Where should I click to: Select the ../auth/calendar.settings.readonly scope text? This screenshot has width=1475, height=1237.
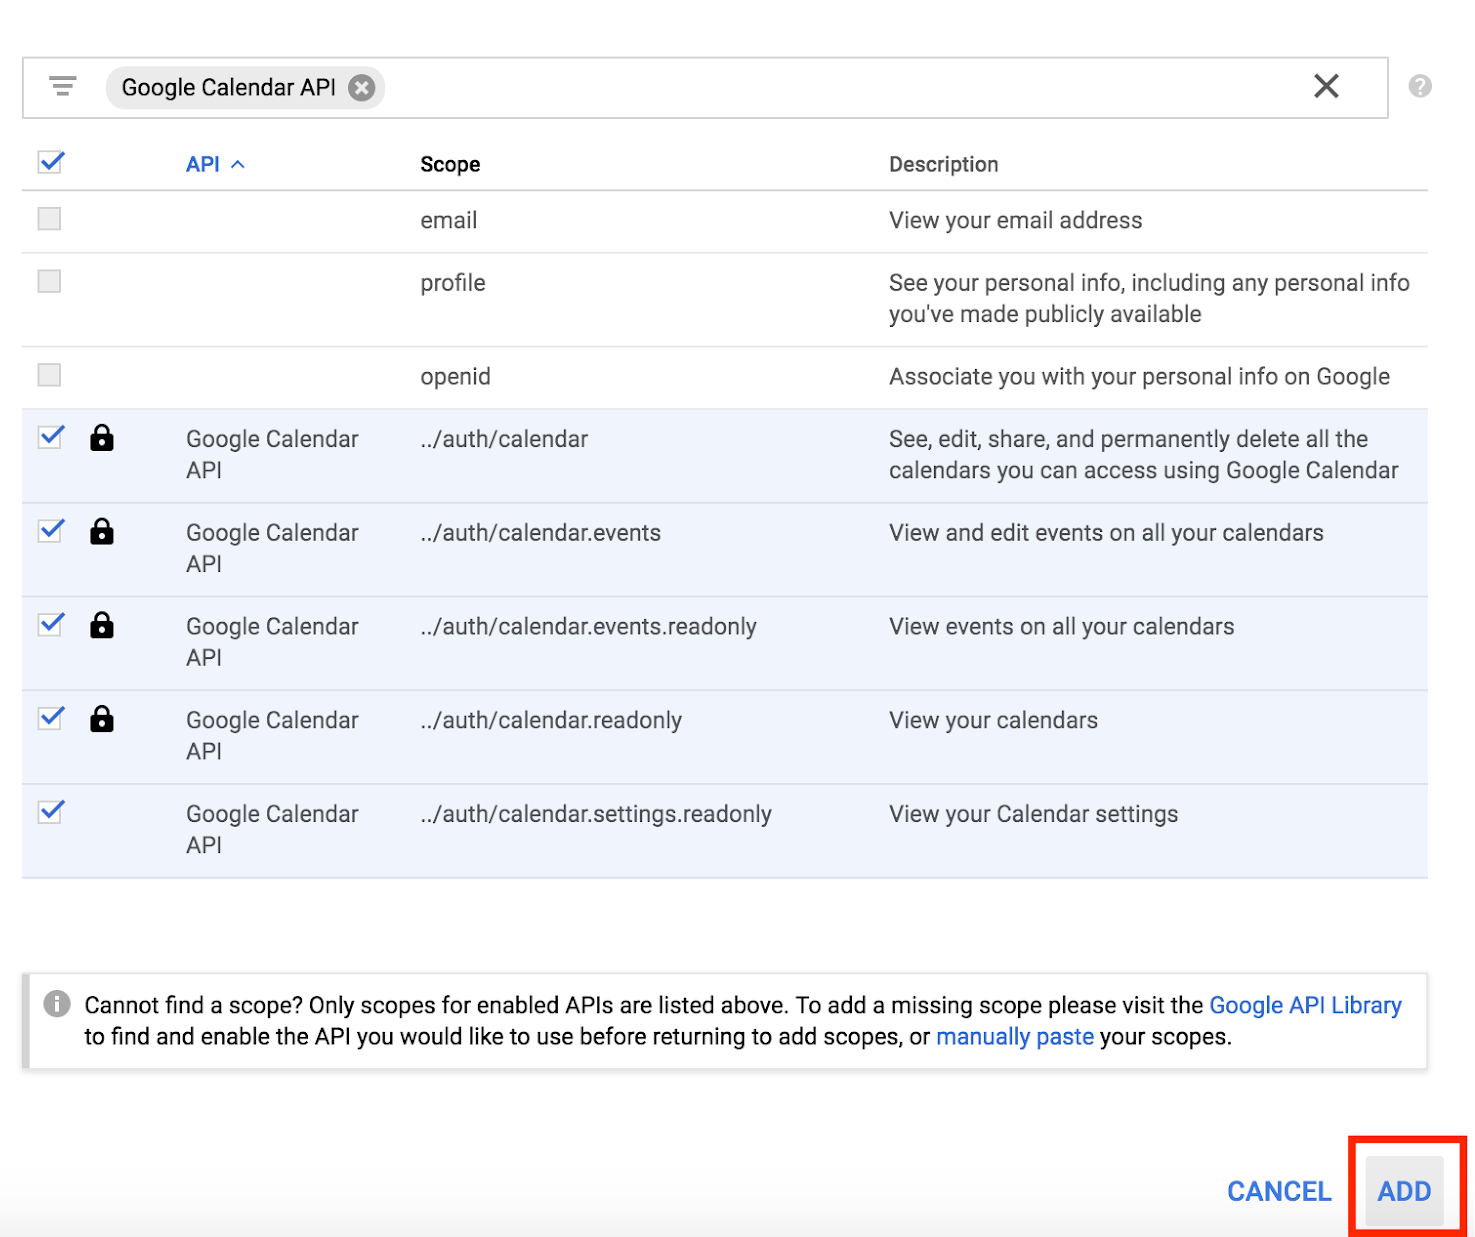coord(596,814)
